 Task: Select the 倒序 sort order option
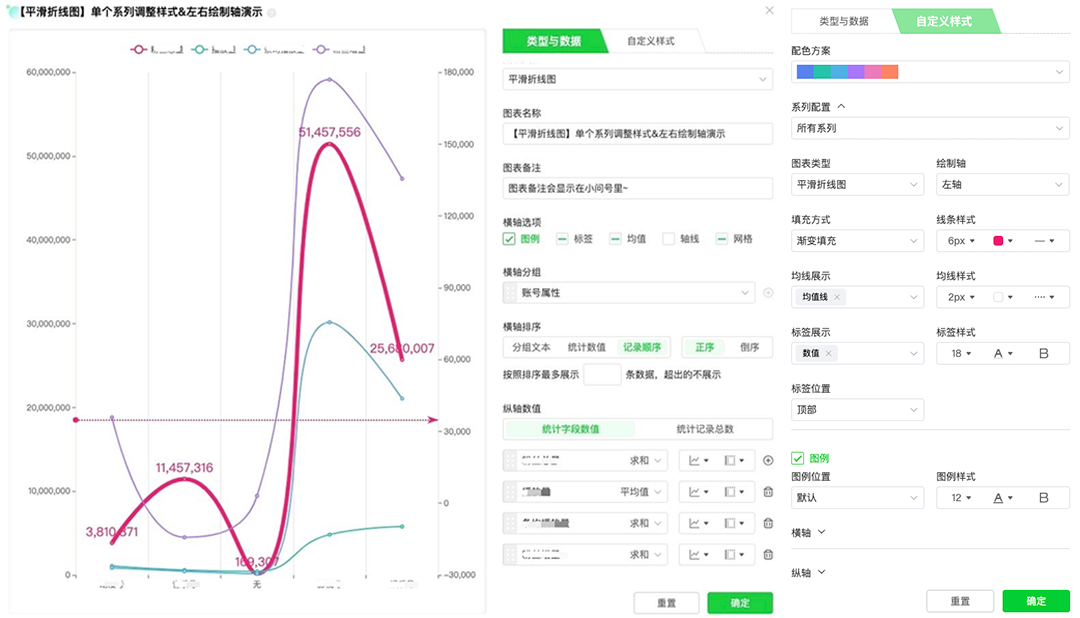[749, 347]
